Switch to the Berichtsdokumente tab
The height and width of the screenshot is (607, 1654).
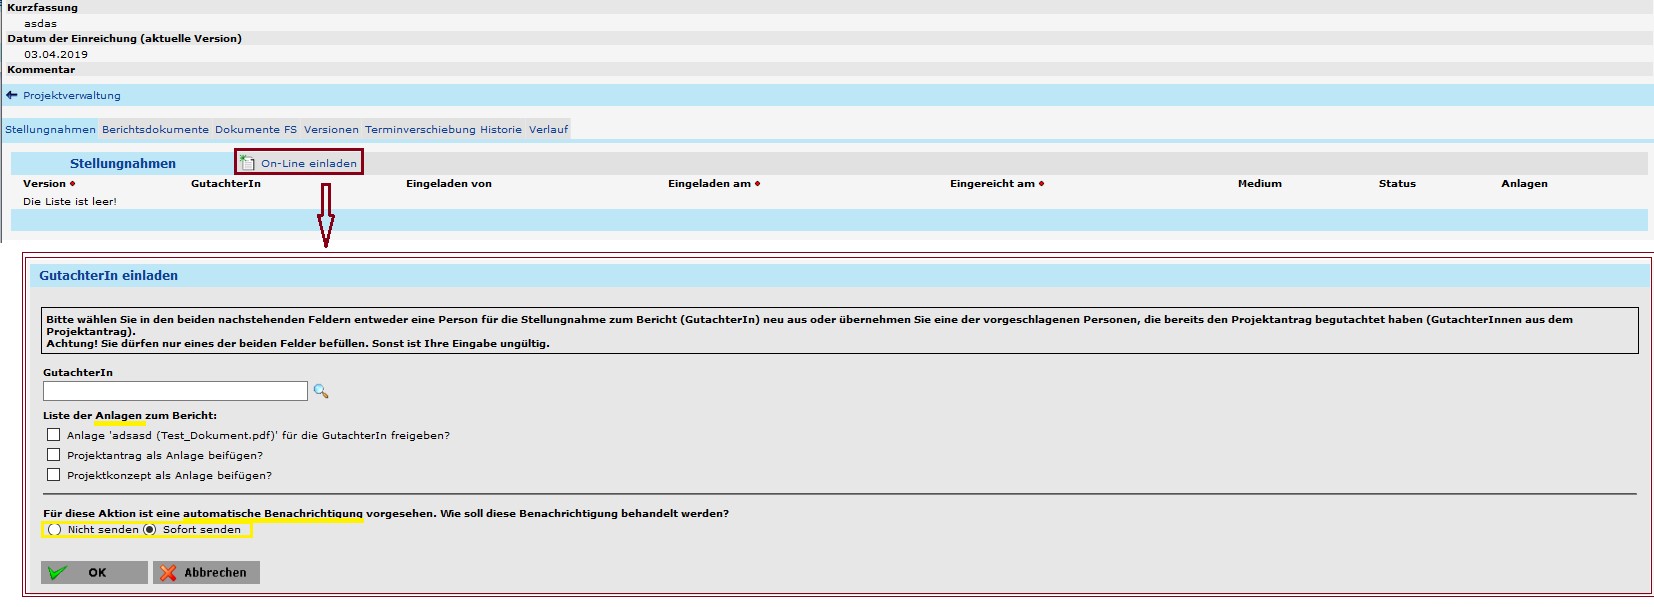pyautogui.click(x=155, y=130)
